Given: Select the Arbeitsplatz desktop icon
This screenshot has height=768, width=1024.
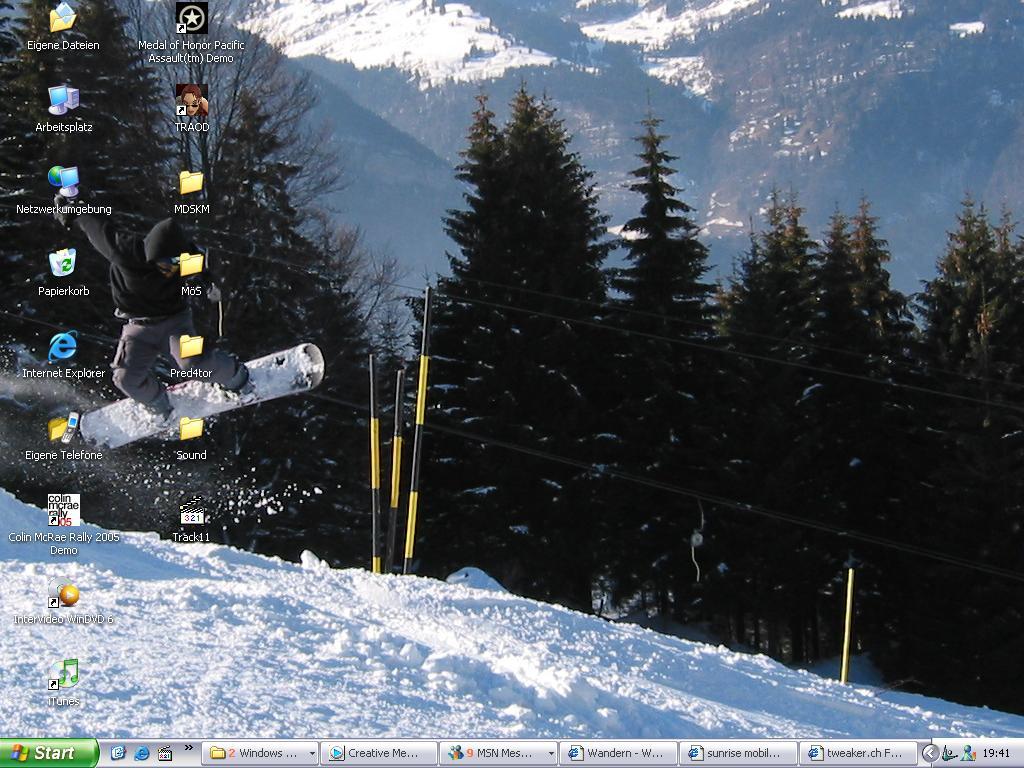Looking at the screenshot, I should [x=63, y=101].
